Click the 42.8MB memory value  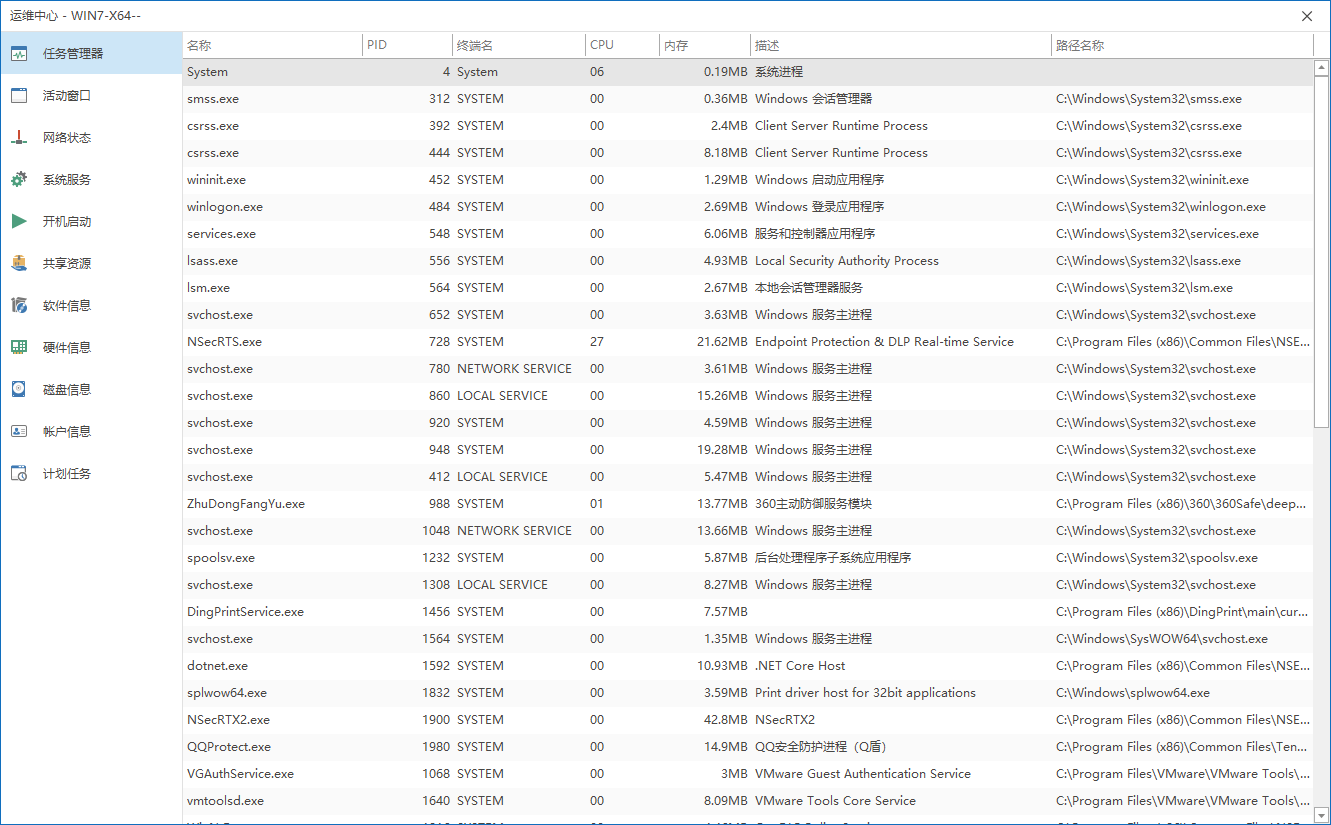coord(726,720)
